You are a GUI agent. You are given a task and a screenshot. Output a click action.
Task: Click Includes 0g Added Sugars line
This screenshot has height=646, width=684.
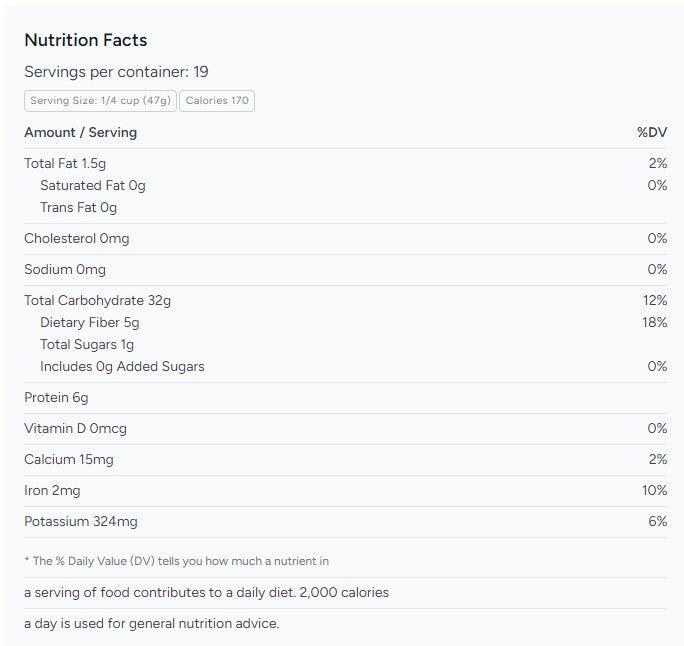tap(122, 366)
